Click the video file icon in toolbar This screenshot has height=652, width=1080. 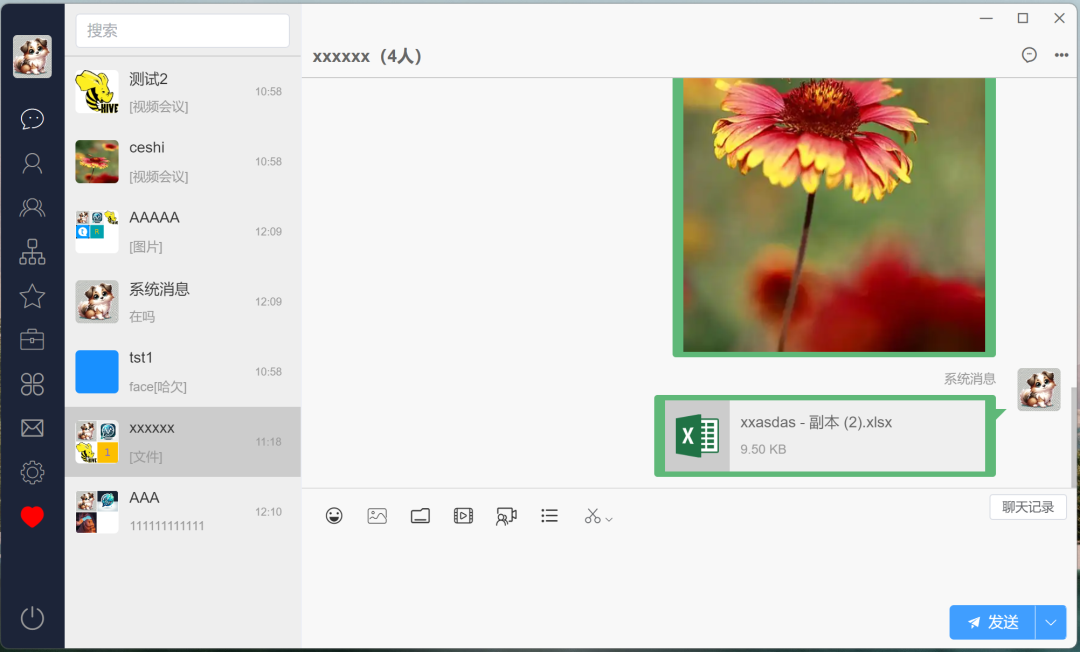(x=463, y=516)
